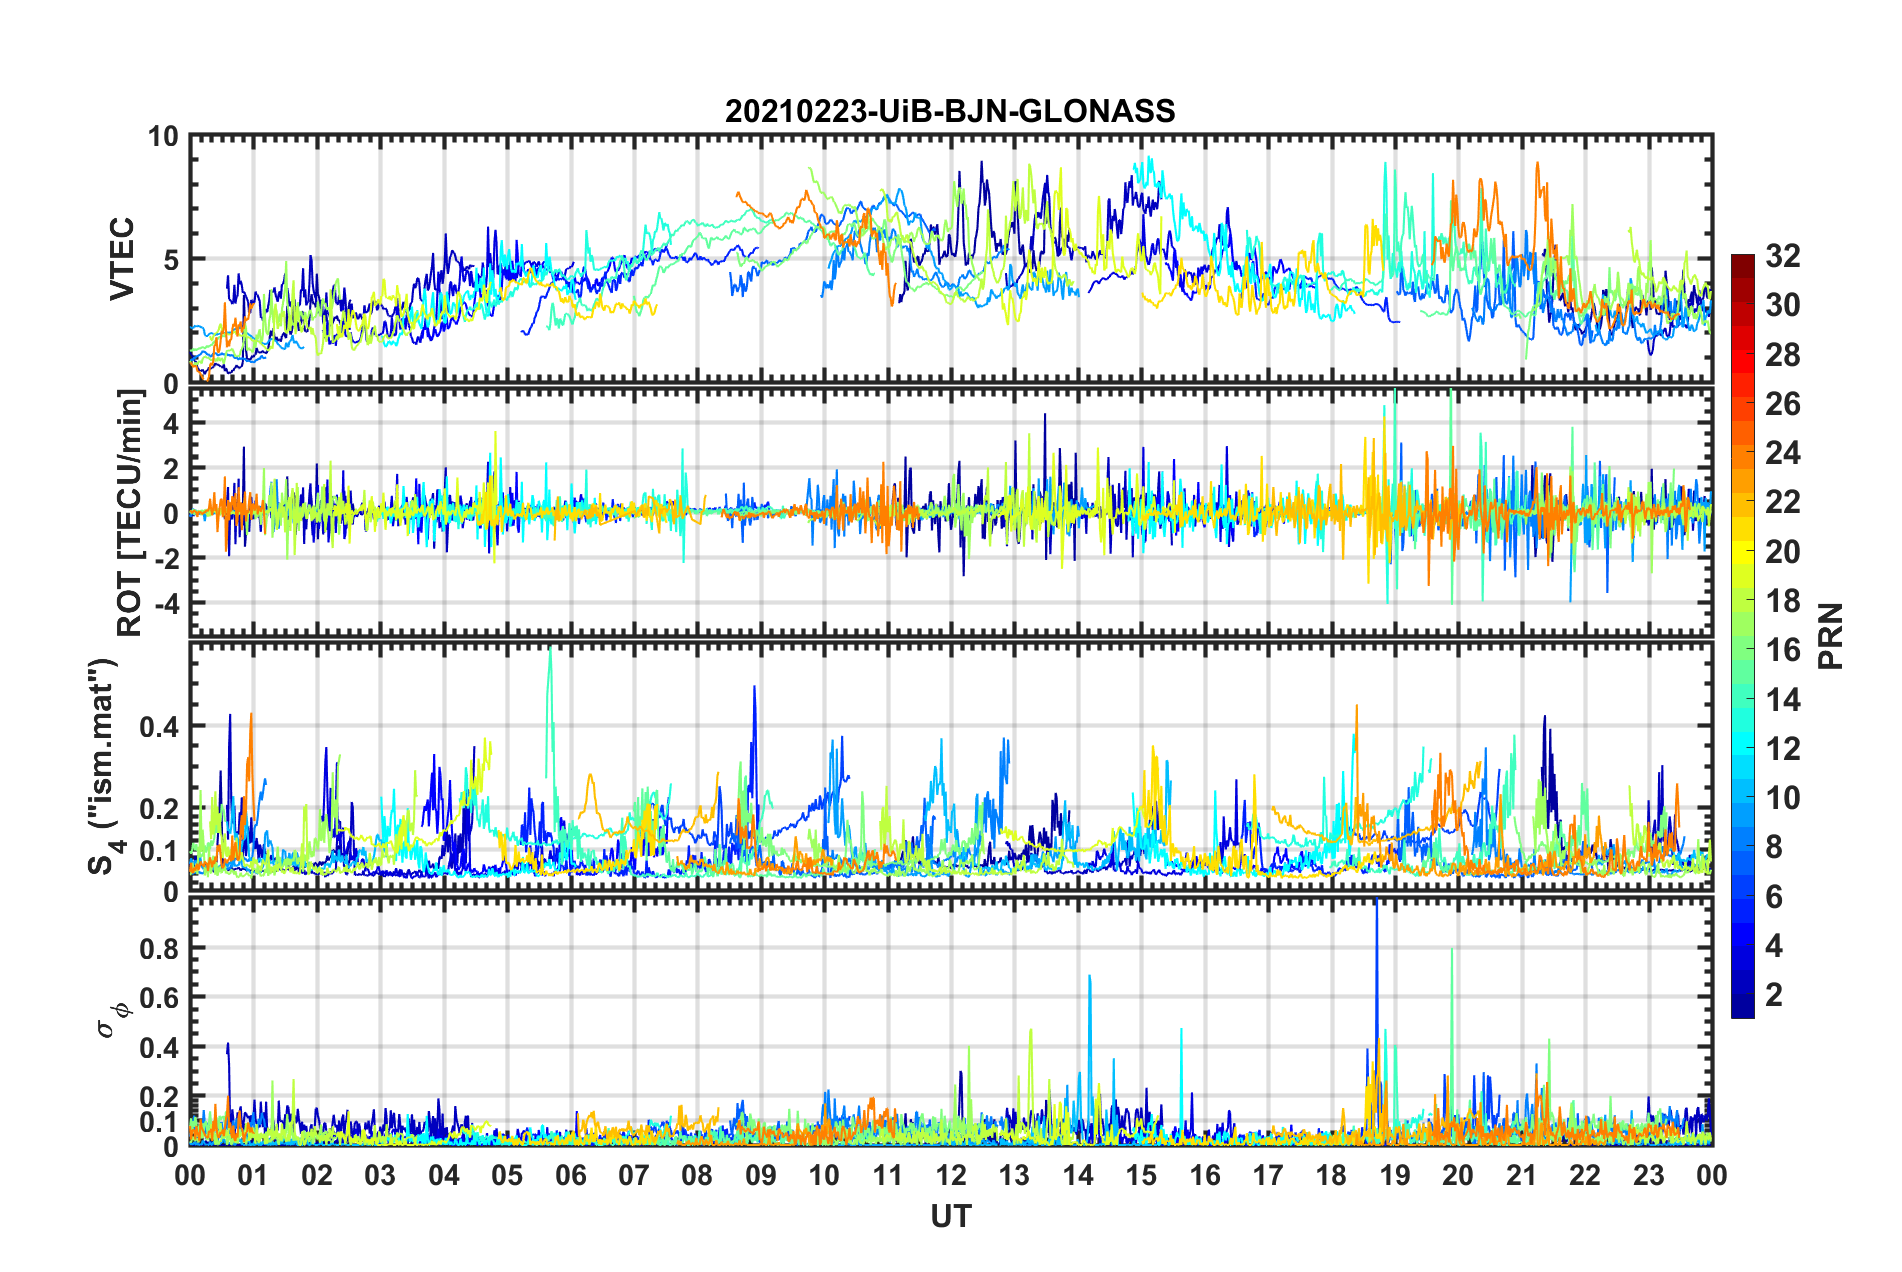Click the sigma phi axis label
This screenshot has width=1902, height=1272.
coord(113,1019)
